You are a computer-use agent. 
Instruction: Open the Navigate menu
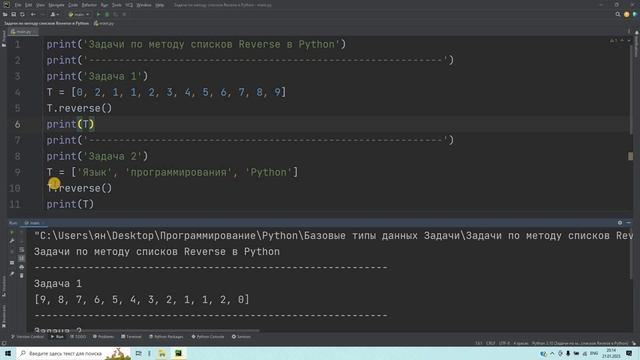coord(56,5)
